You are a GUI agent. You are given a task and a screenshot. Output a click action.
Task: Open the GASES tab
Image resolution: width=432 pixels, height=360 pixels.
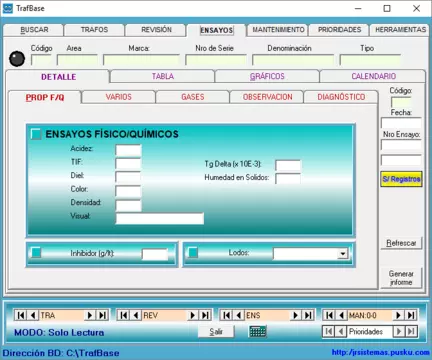pos(192,97)
